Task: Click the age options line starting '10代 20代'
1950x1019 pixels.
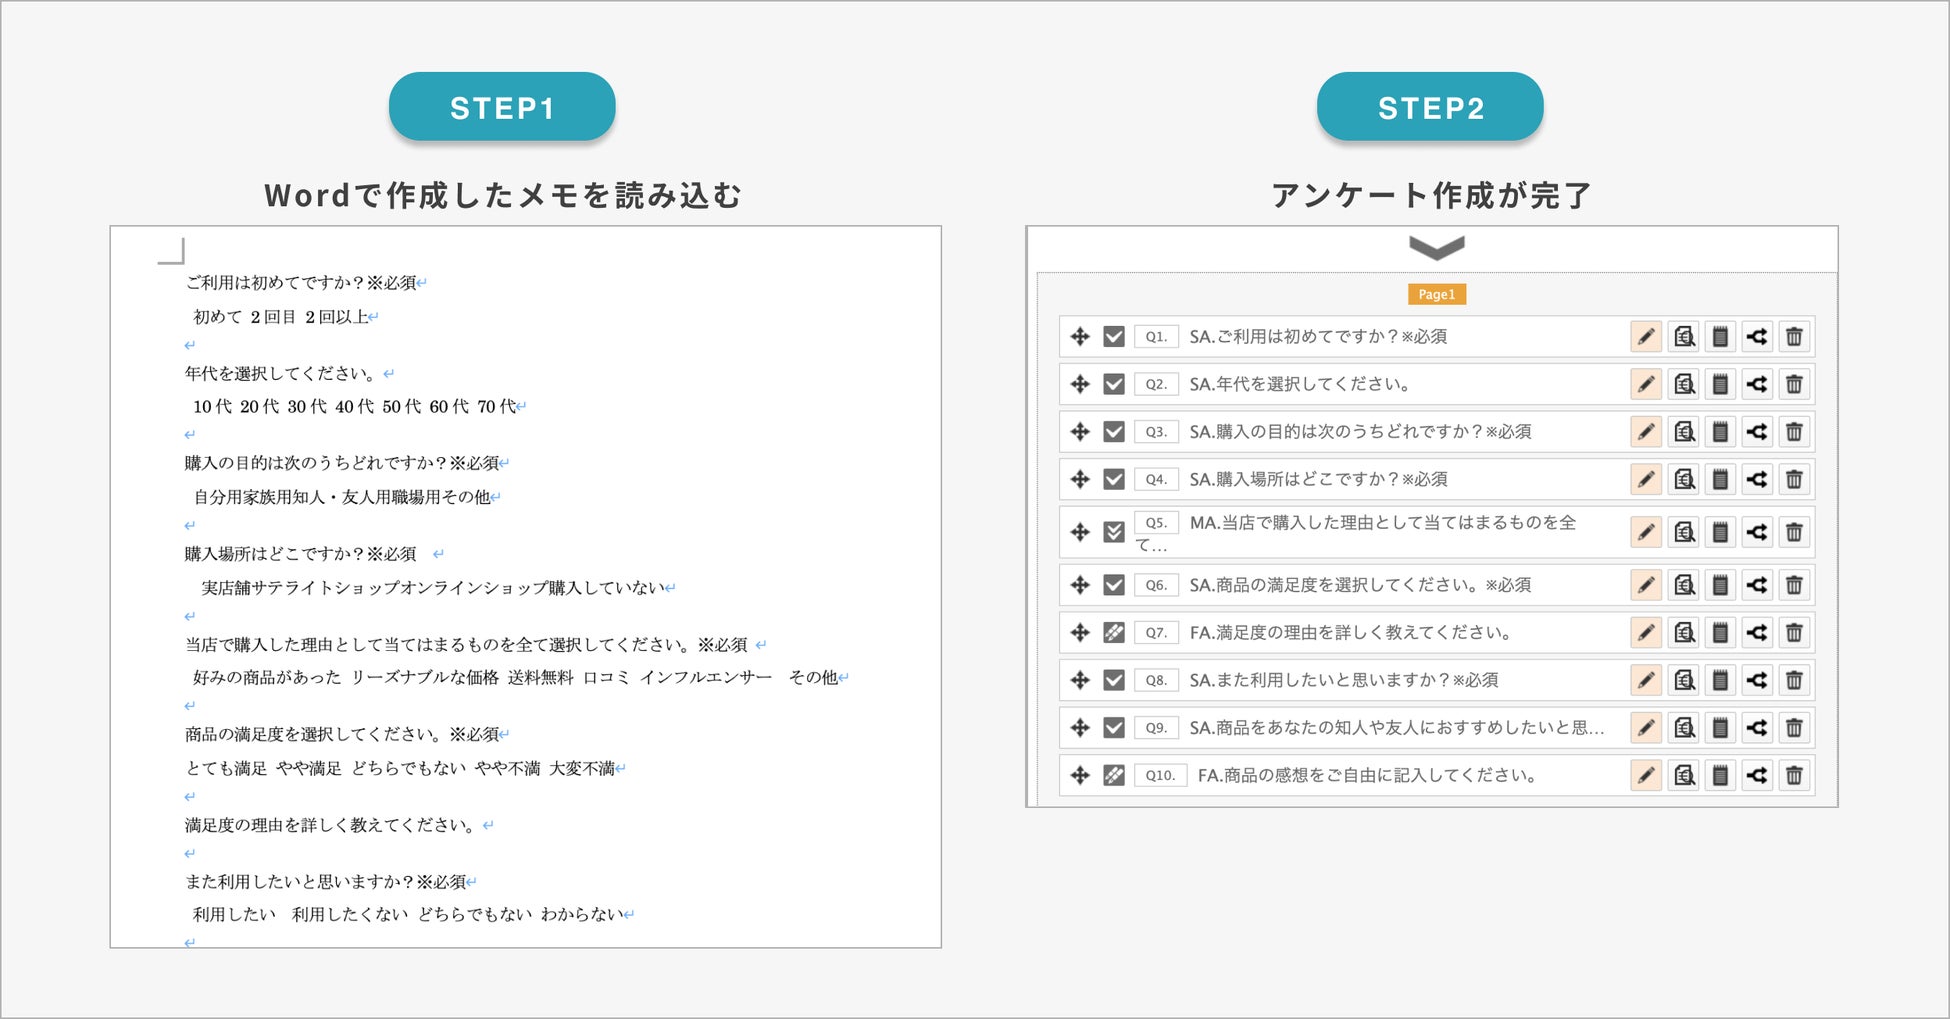Action: click(x=355, y=407)
